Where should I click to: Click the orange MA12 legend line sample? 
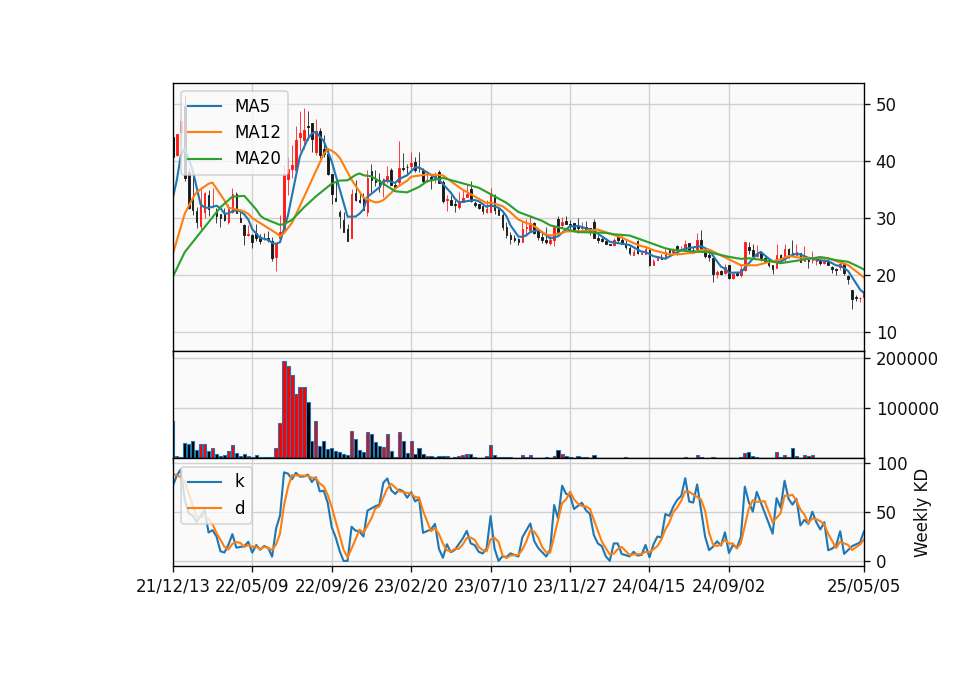pyautogui.click(x=204, y=132)
